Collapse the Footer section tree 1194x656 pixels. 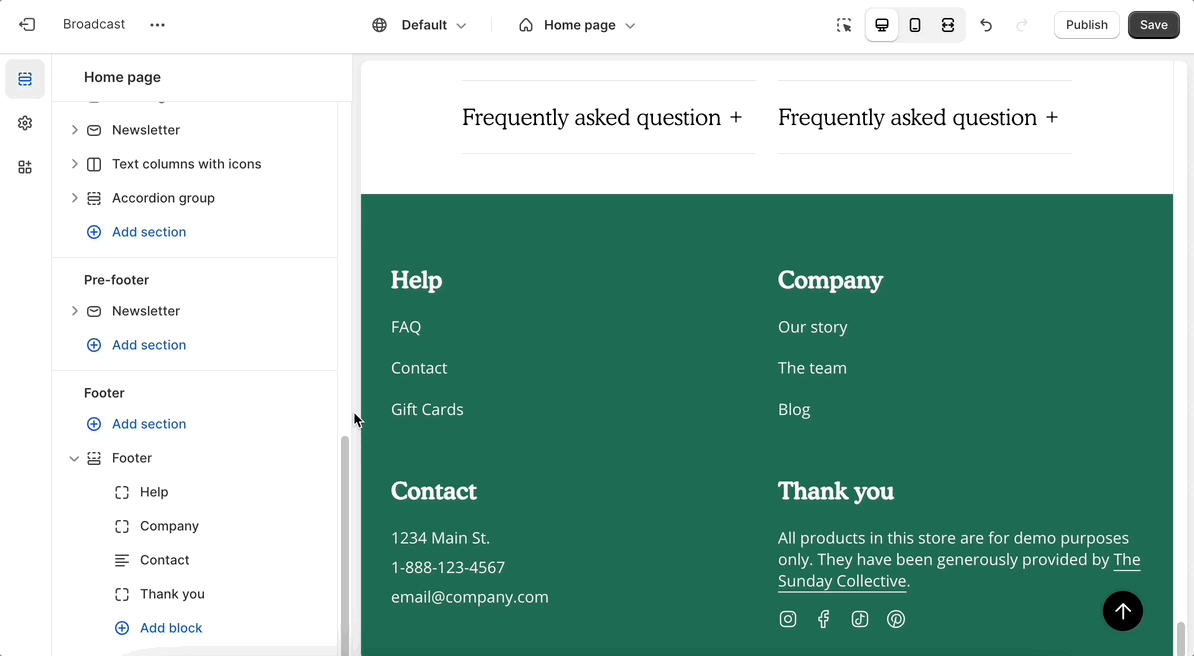74,458
